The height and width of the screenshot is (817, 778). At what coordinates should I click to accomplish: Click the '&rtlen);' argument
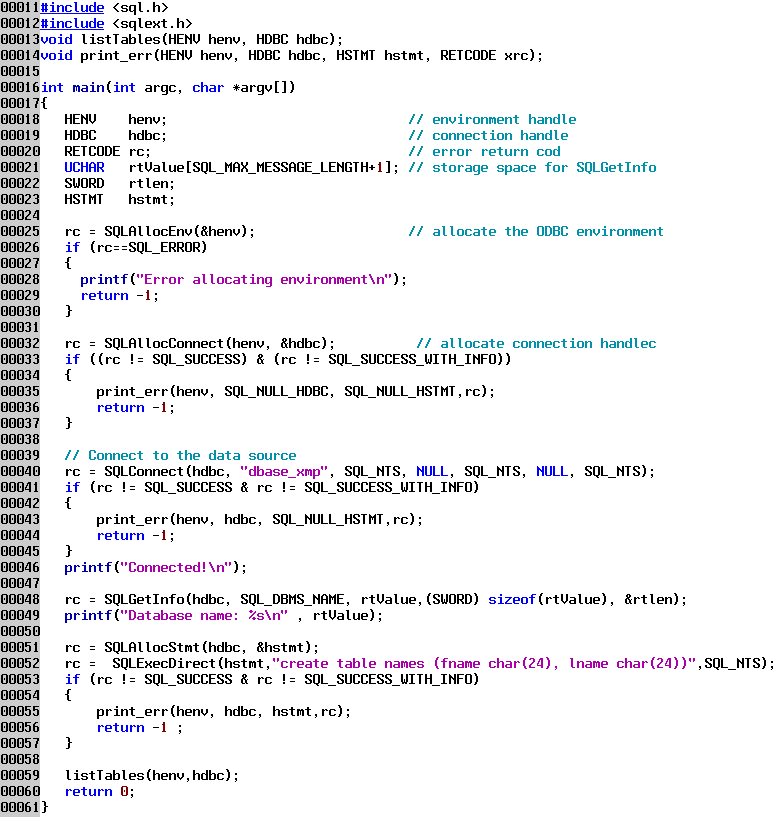656,600
